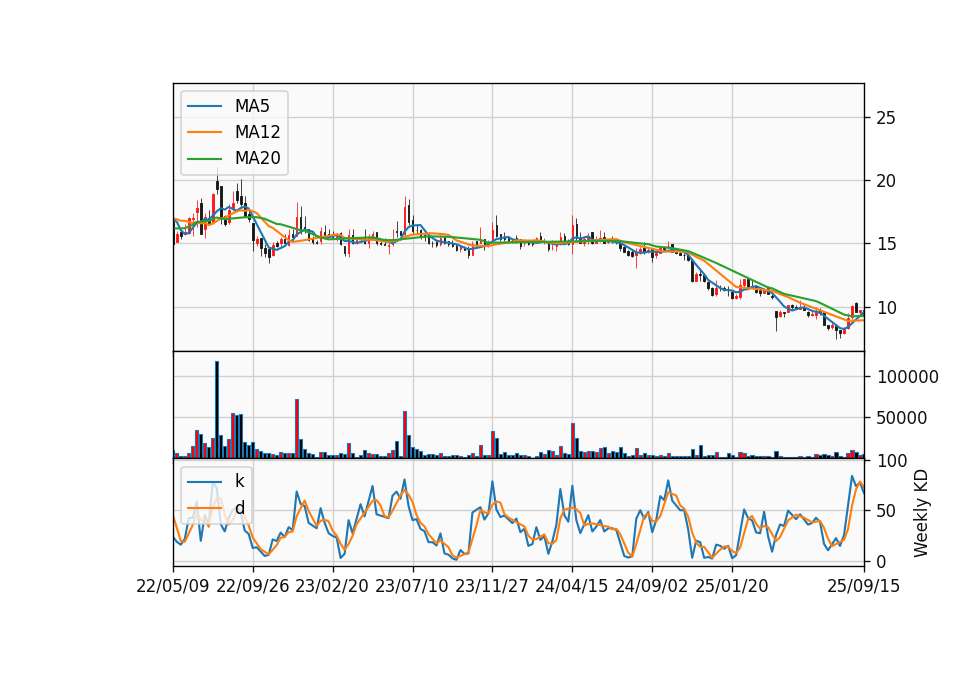Click the date label 23/07/10

click(x=412, y=586)
